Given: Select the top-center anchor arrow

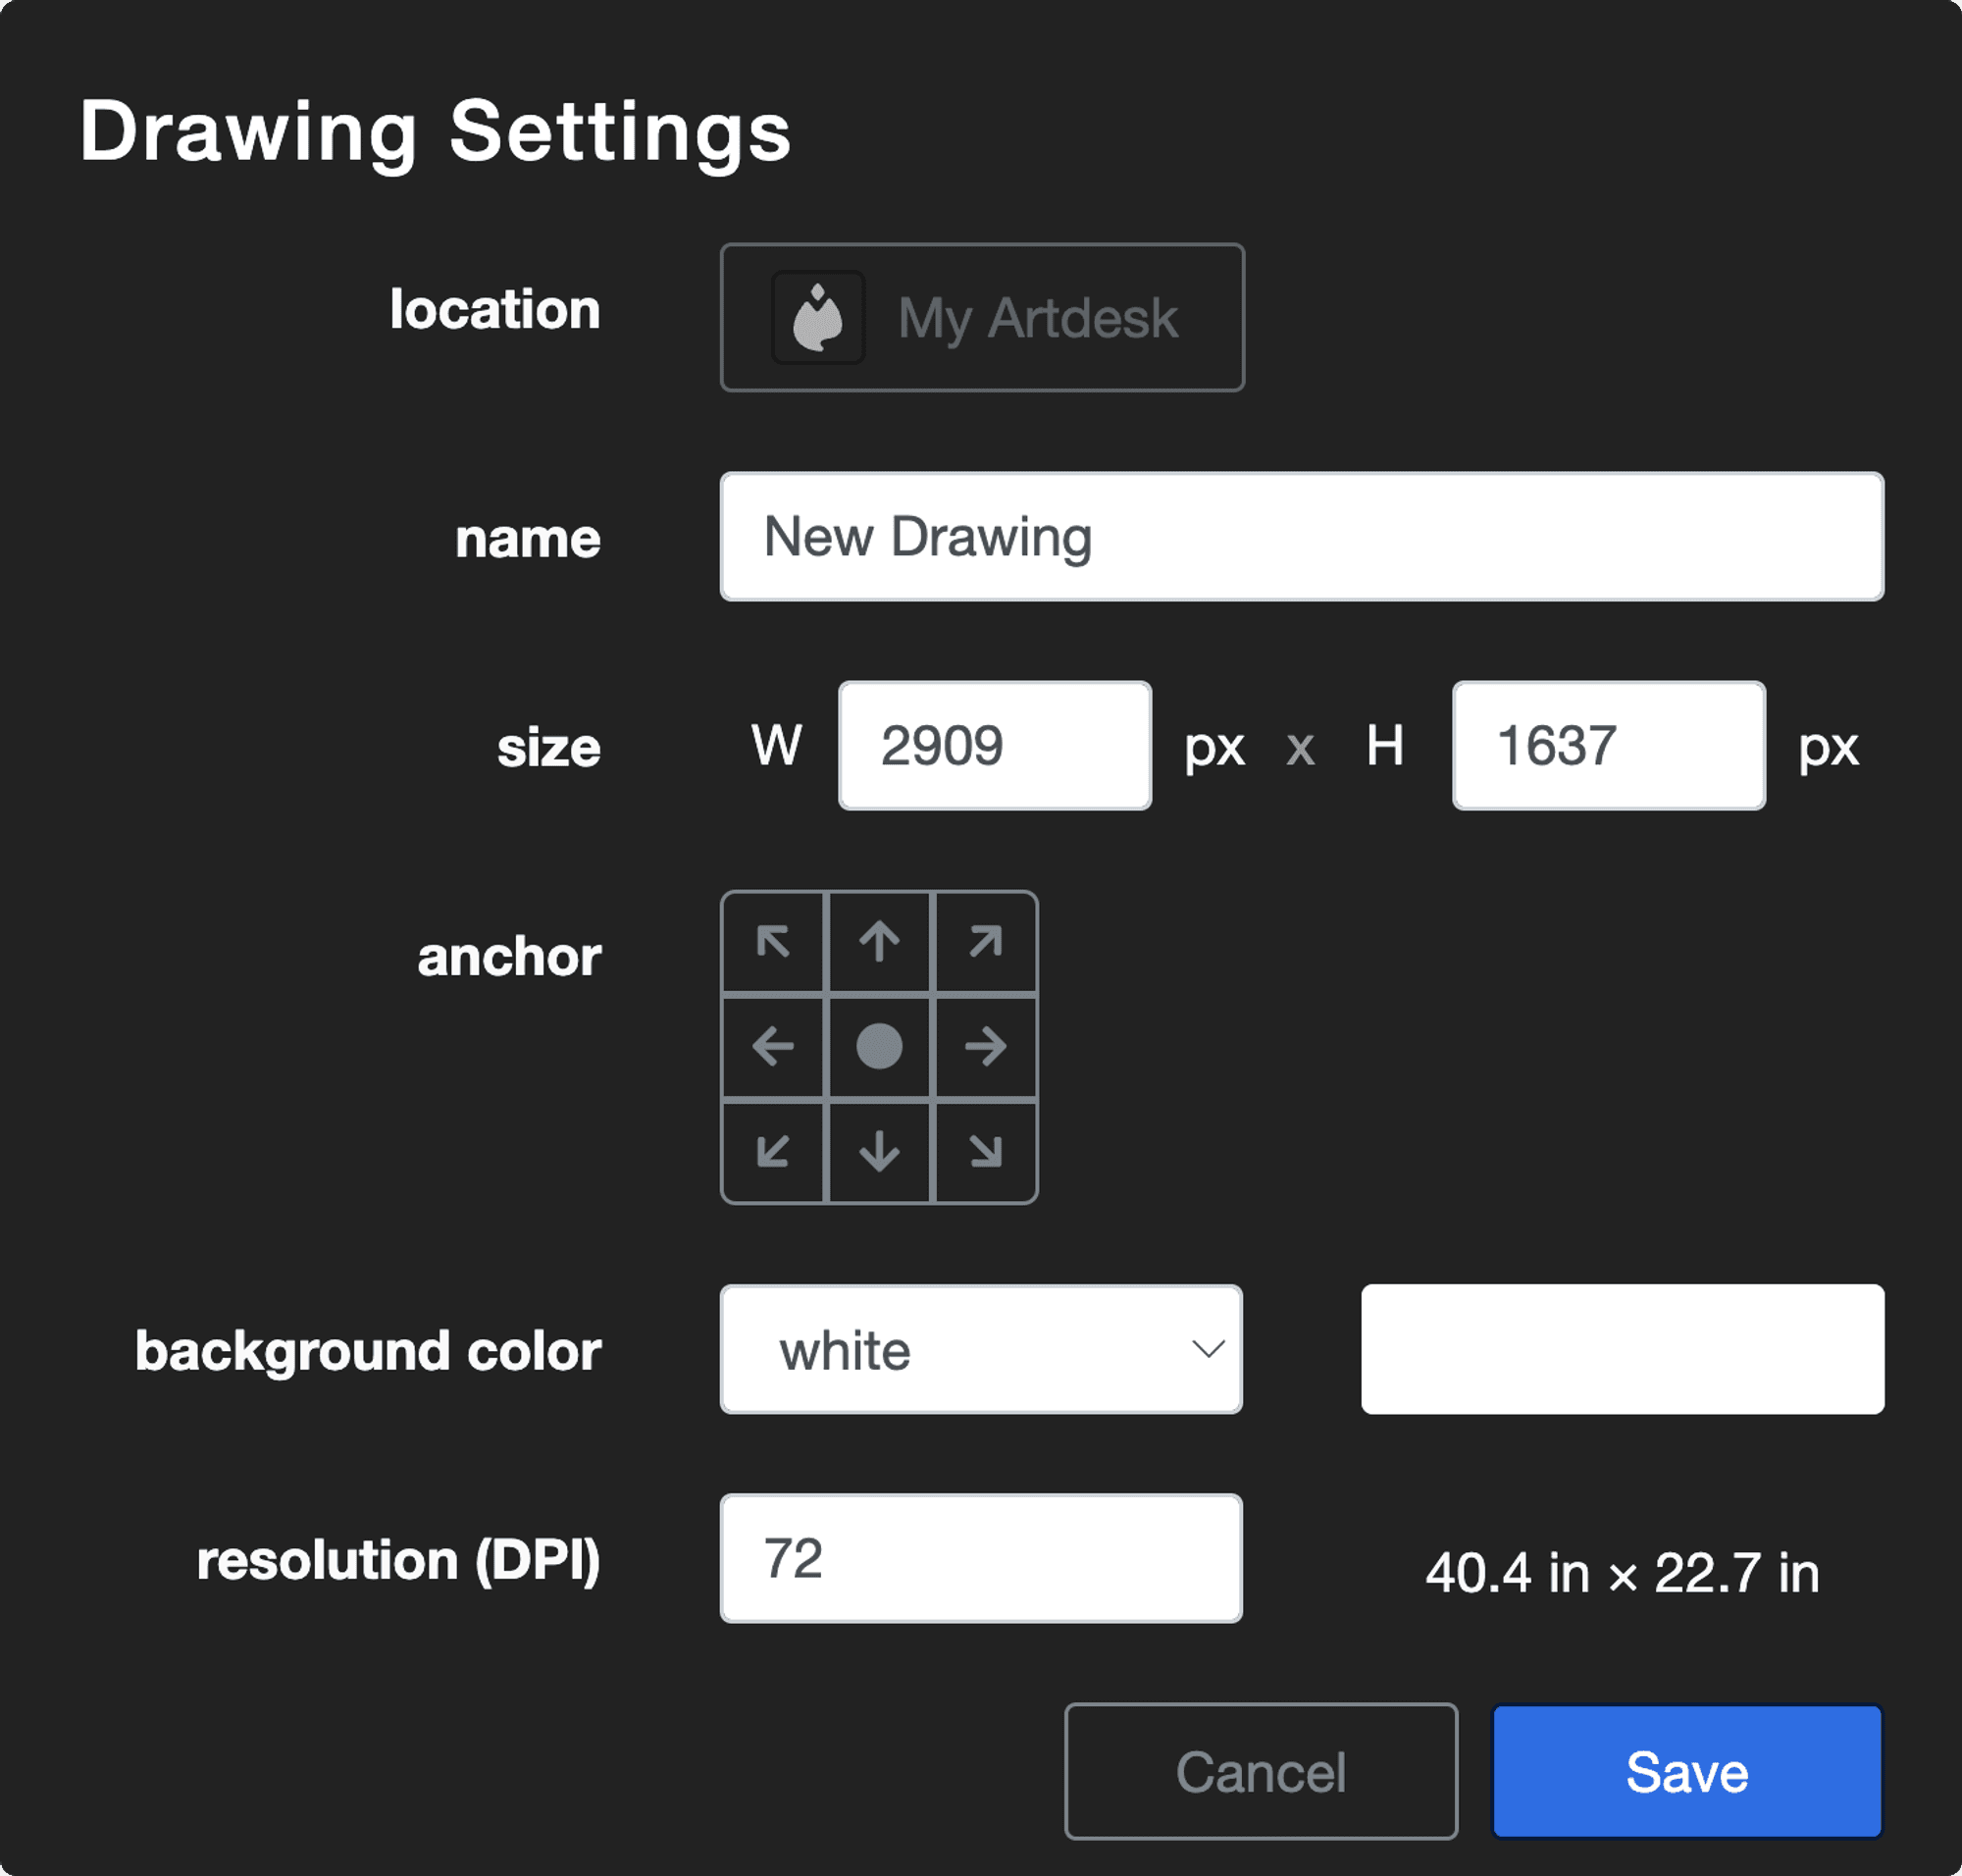Looking at the screenshot, I should 879,942.
